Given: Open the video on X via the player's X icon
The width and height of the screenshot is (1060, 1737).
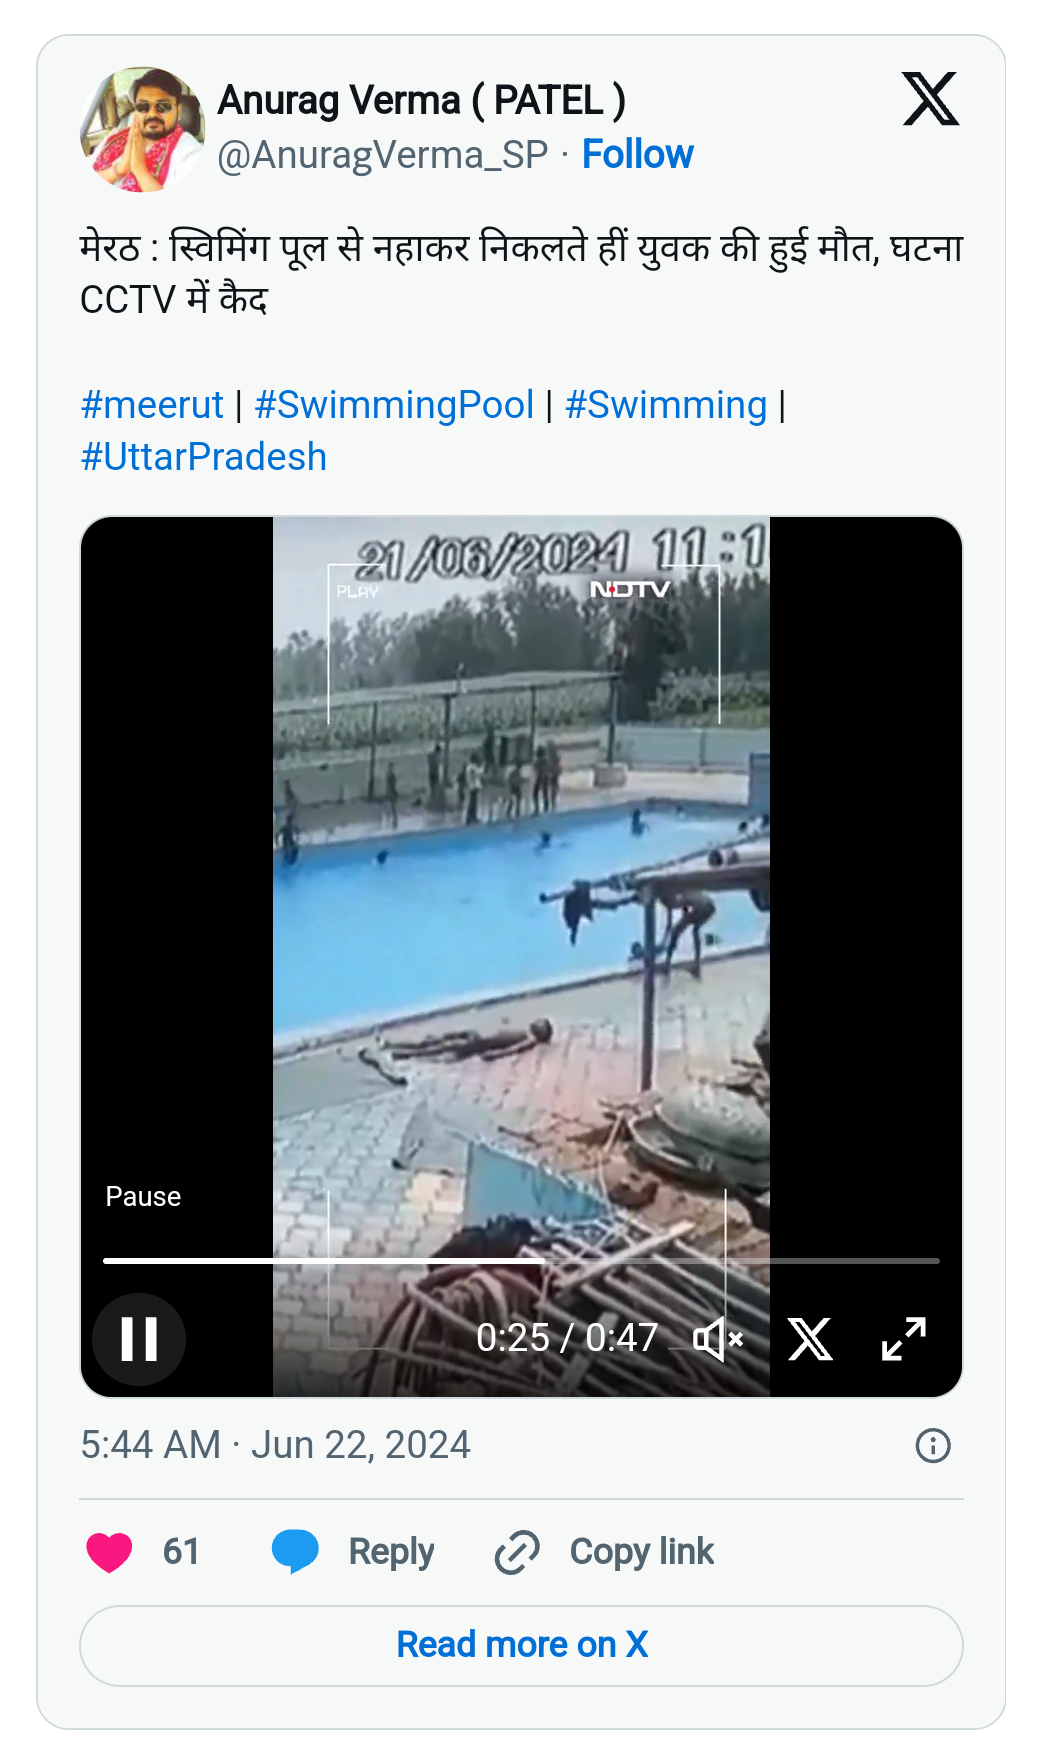Looking at the screenshot, I should [810, 1339].
